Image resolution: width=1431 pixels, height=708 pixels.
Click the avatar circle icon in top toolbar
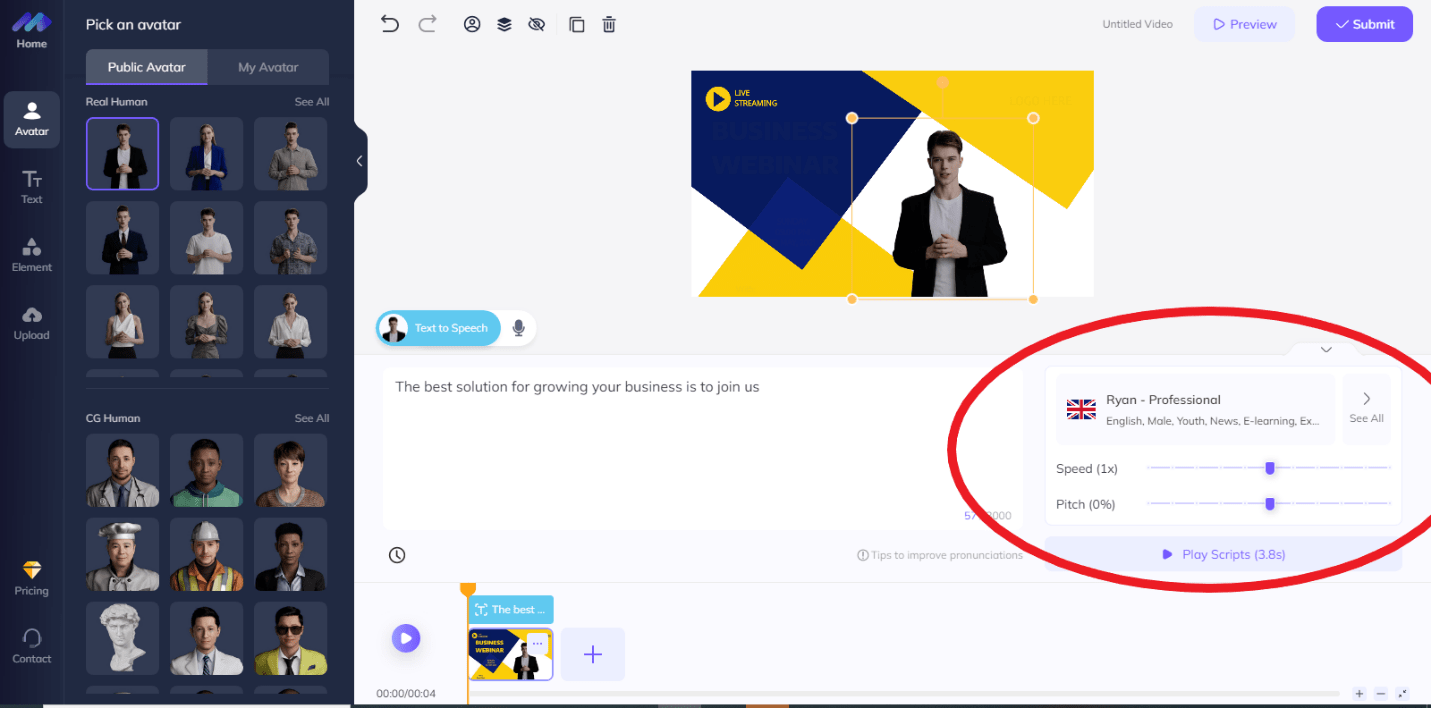[x=472, y=24]
